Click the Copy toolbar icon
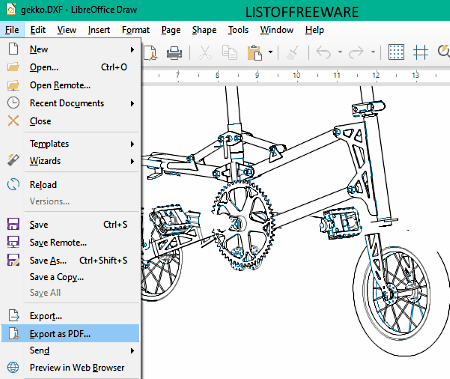 [x=229, y=53]
